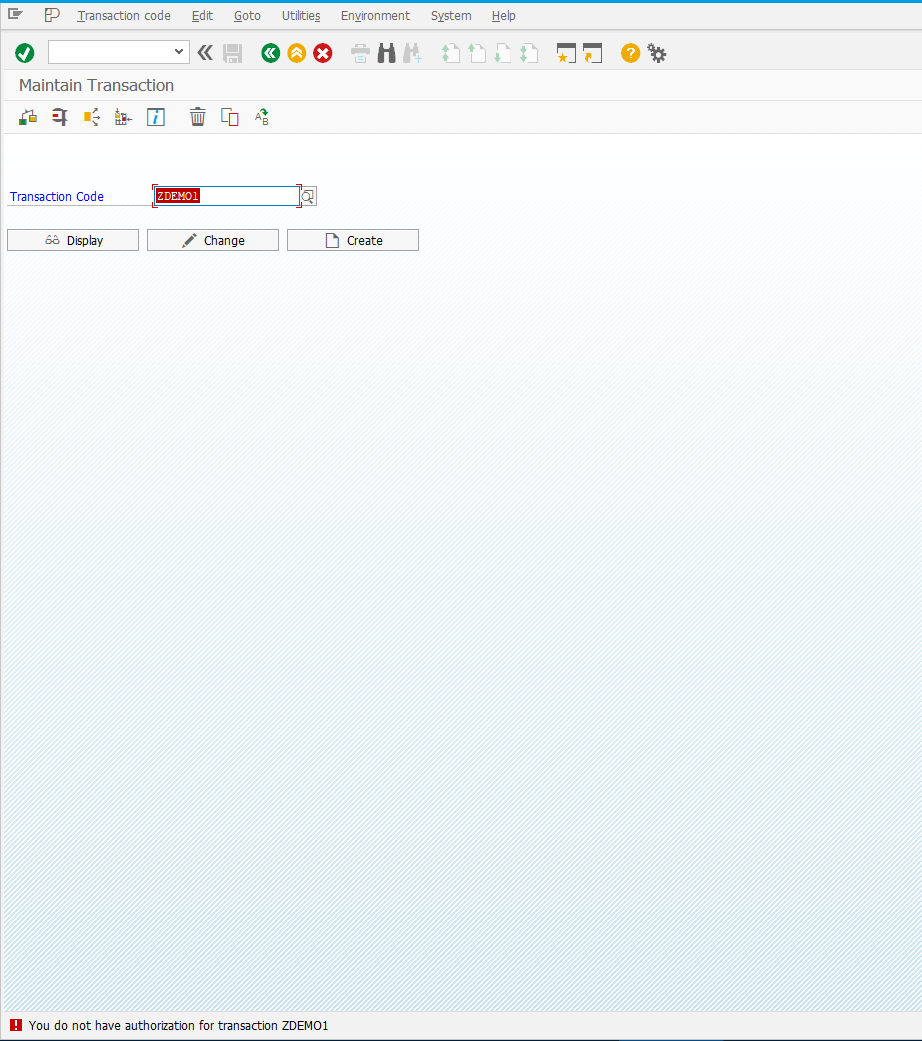Click the red error icon in status bar

16,1025
